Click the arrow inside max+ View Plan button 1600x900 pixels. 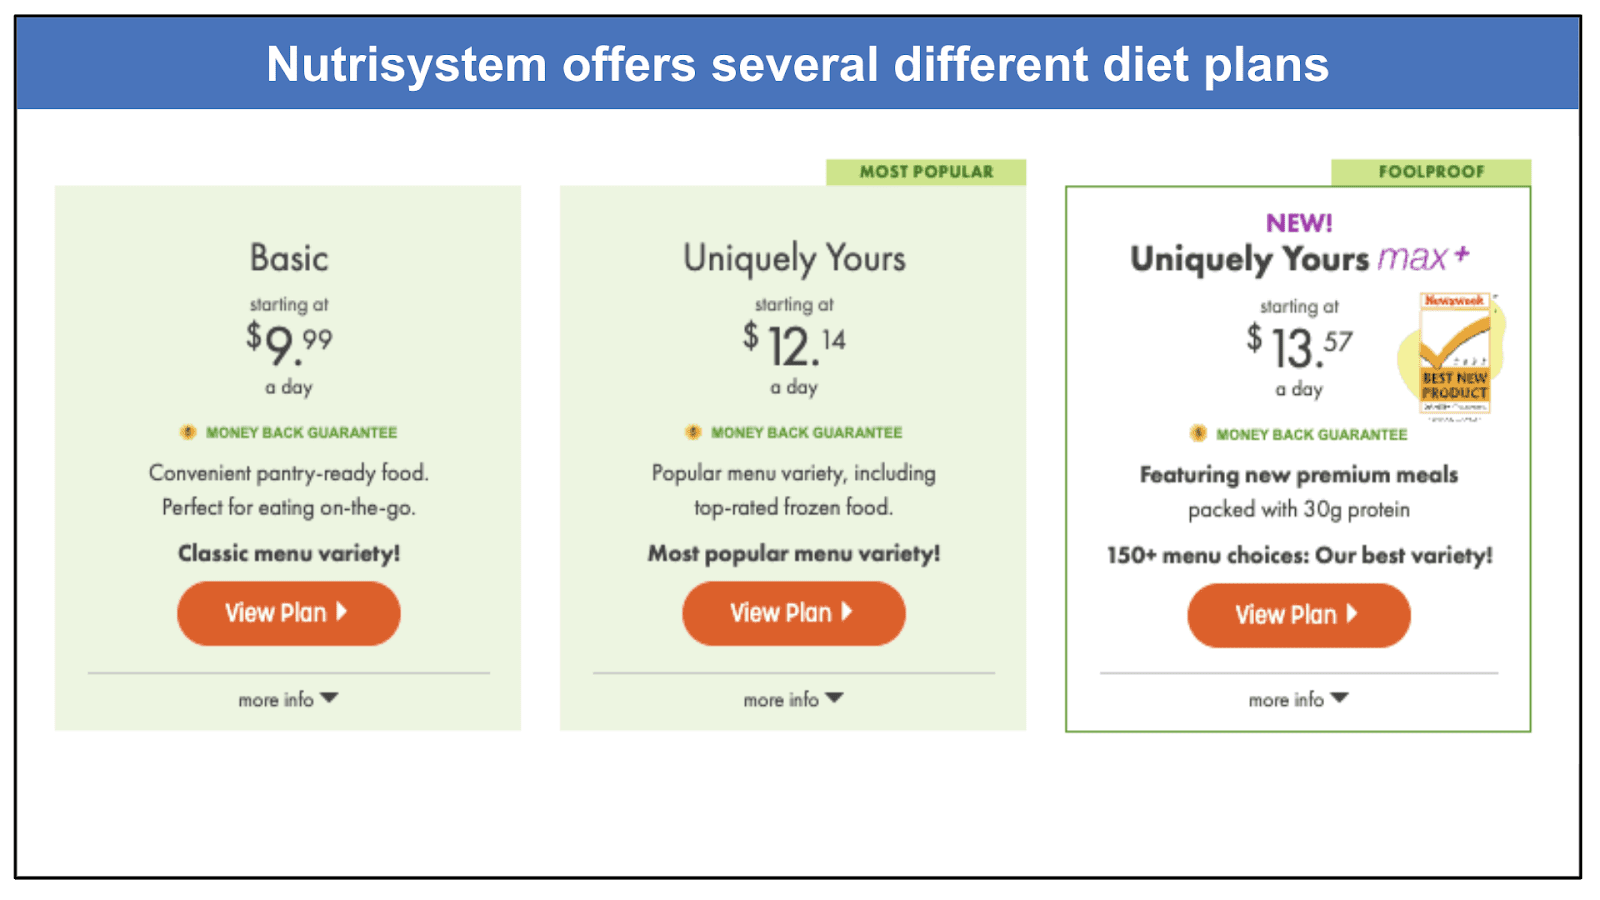click(1354, 615)
